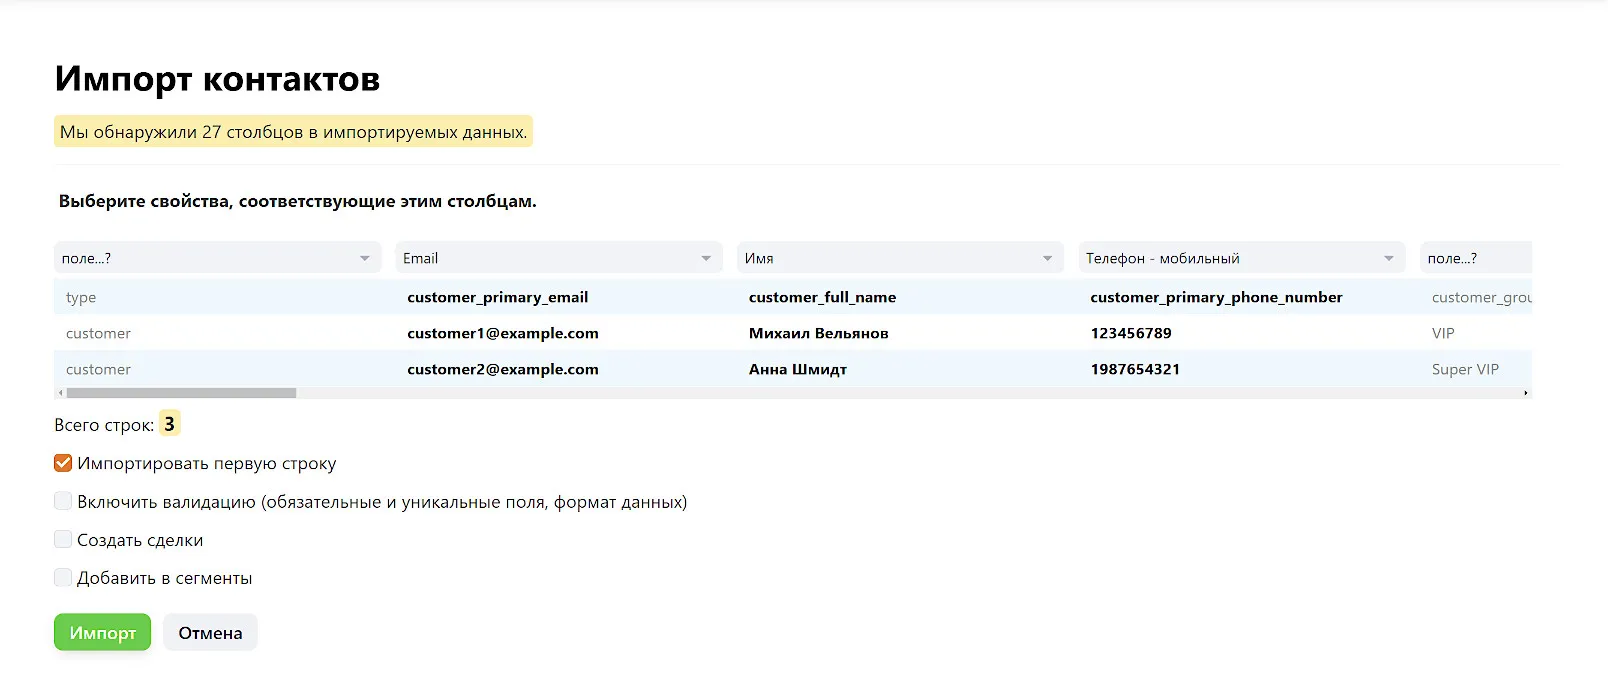Screen dimensions: 1608x680
Task: Click the scrollbar right arrow
Action: point(1525,393)
